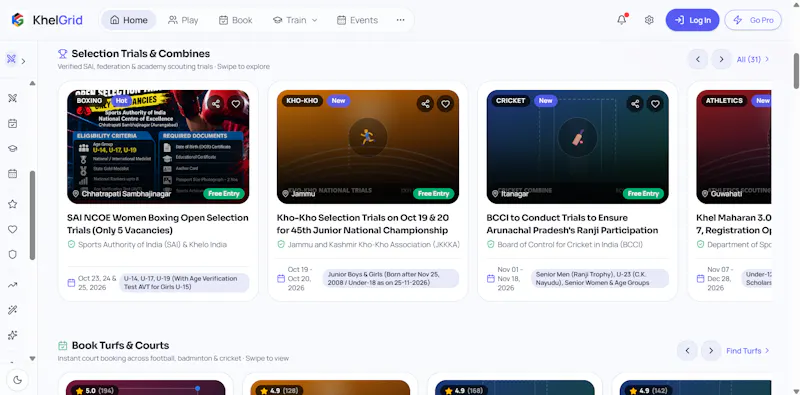
Task: Click Free Entry badge on Jammu card
Action: 433,193
